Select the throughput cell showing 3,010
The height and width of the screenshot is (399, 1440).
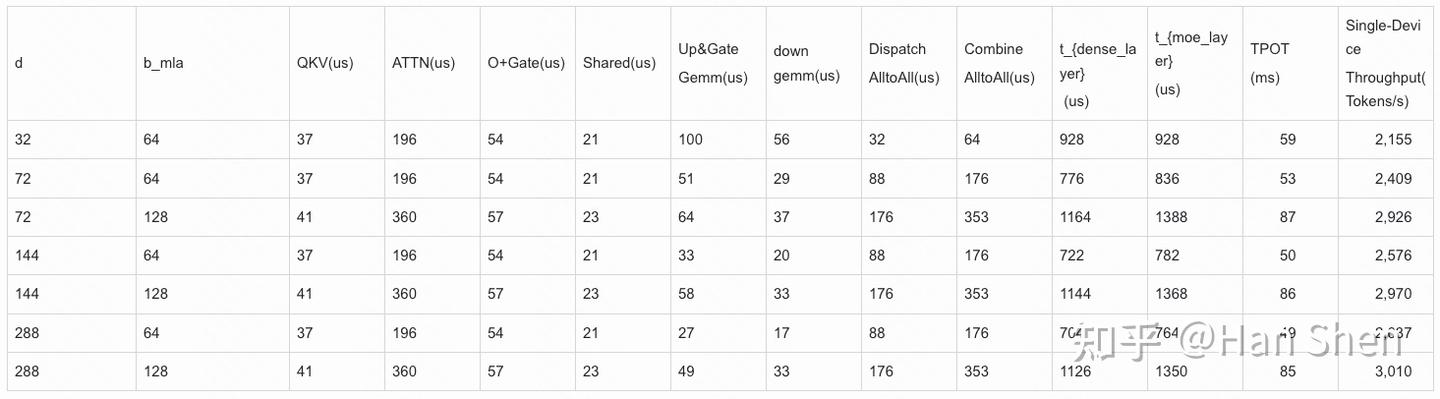1393,371
